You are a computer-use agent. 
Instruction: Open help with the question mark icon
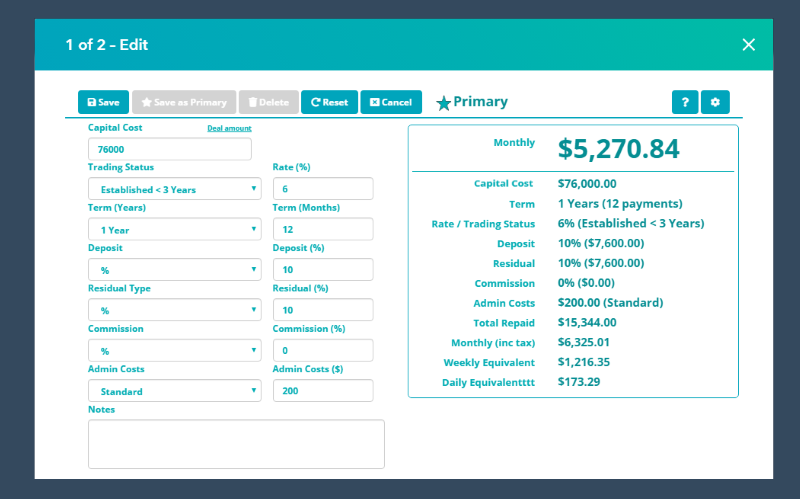(x=684, y=102)
